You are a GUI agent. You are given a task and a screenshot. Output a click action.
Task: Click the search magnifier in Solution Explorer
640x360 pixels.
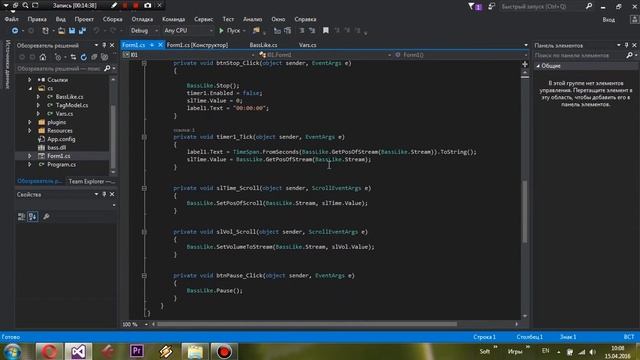click(x=107, y=69)
